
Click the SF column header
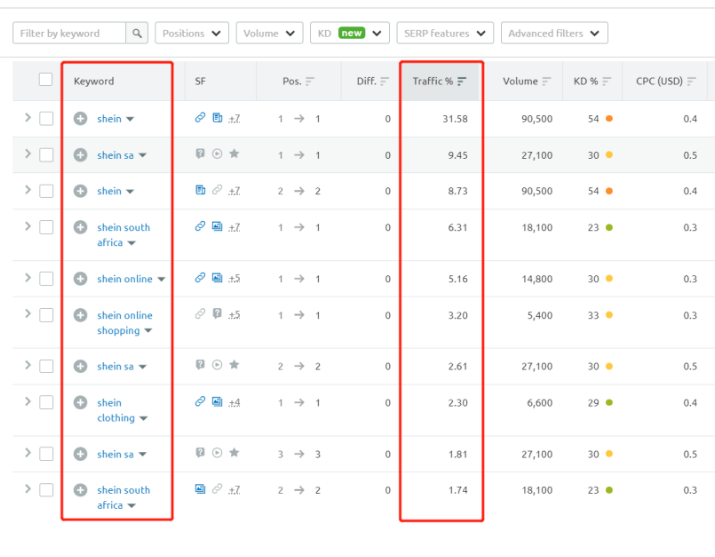[200, 81]
